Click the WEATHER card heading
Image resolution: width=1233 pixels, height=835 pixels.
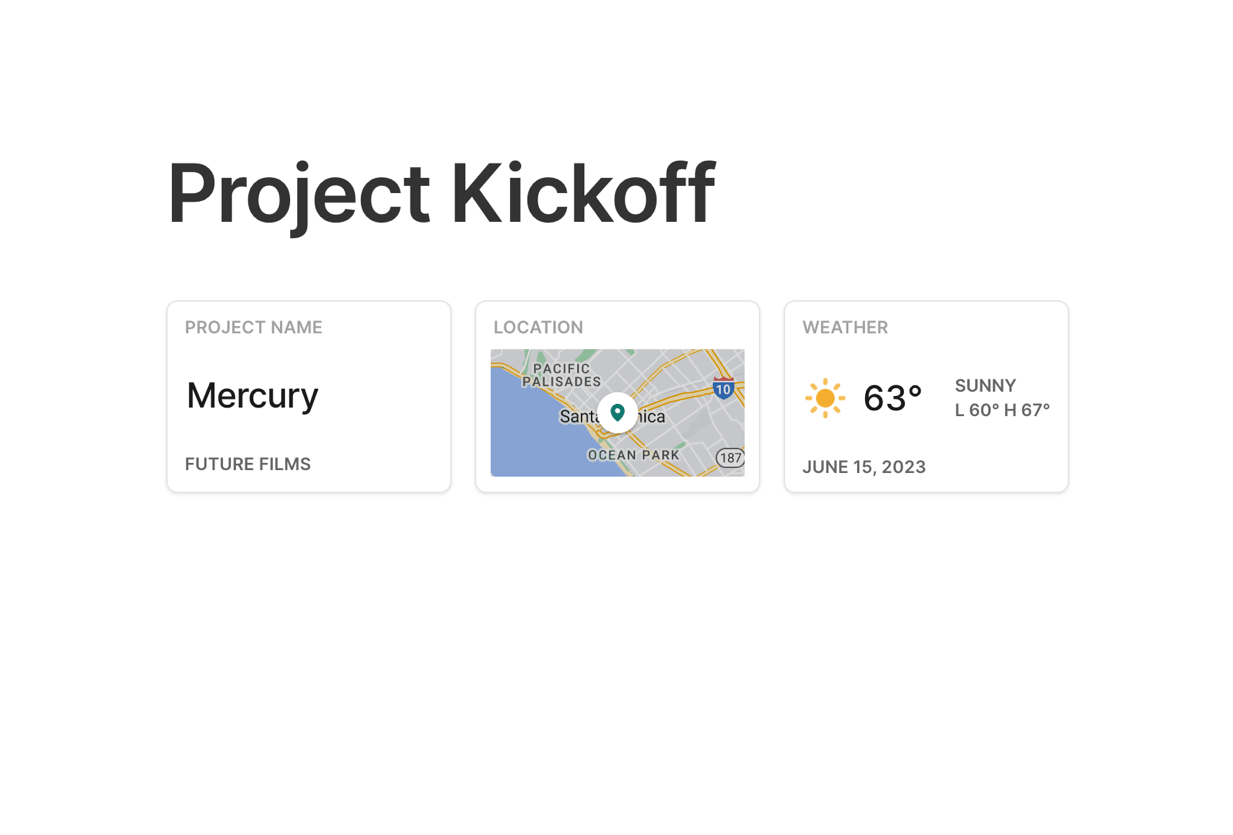point(845,327)
